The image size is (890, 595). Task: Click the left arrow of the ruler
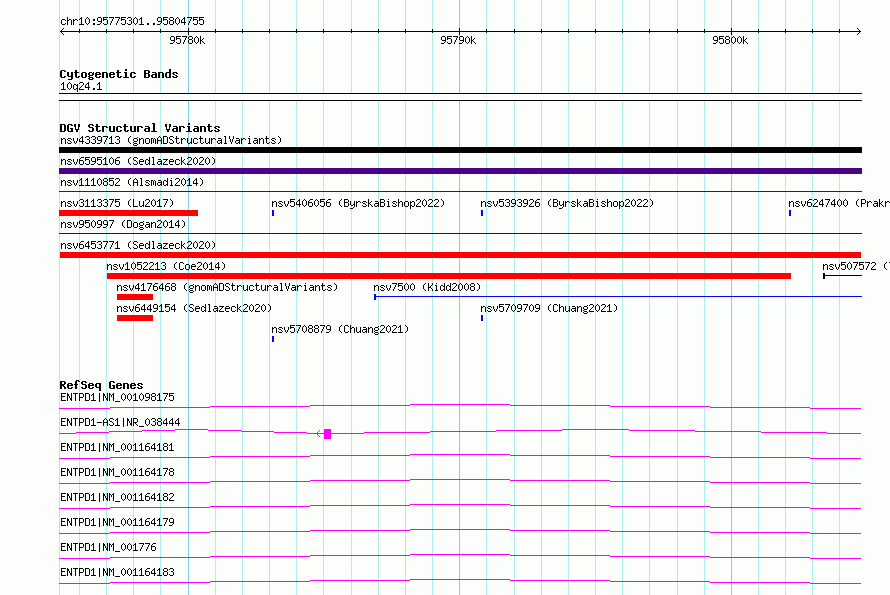pyautogui.click(x=62, y=31)
